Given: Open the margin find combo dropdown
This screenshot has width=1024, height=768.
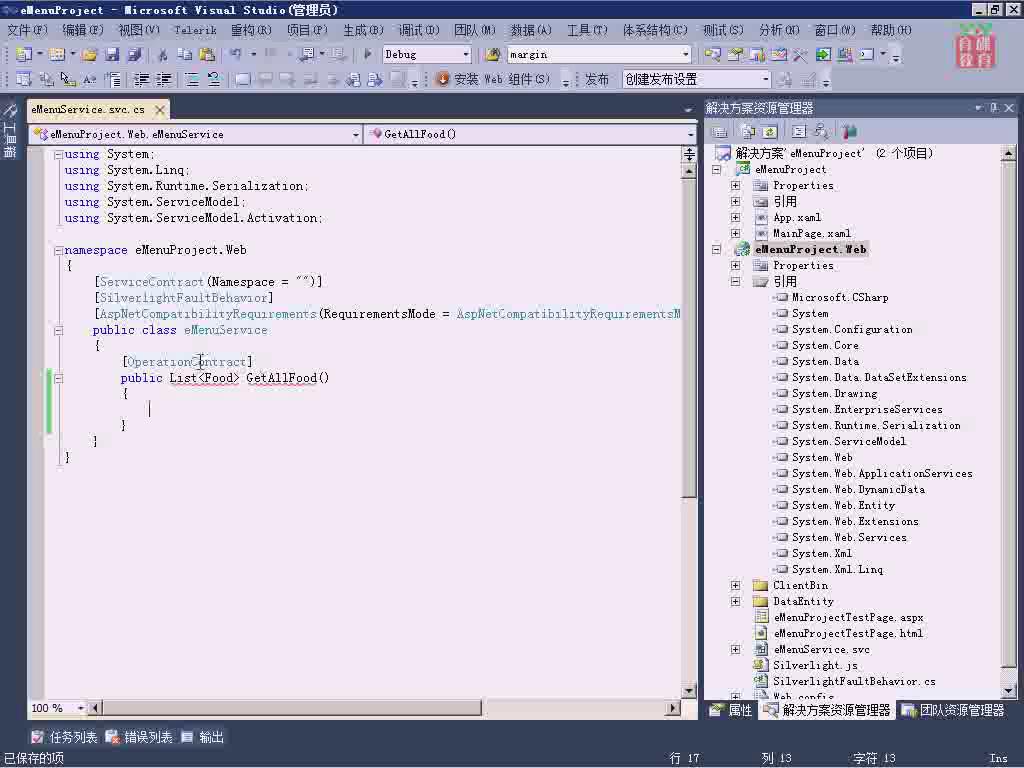Looking at the screenshot, I should [x=685, y=55].
